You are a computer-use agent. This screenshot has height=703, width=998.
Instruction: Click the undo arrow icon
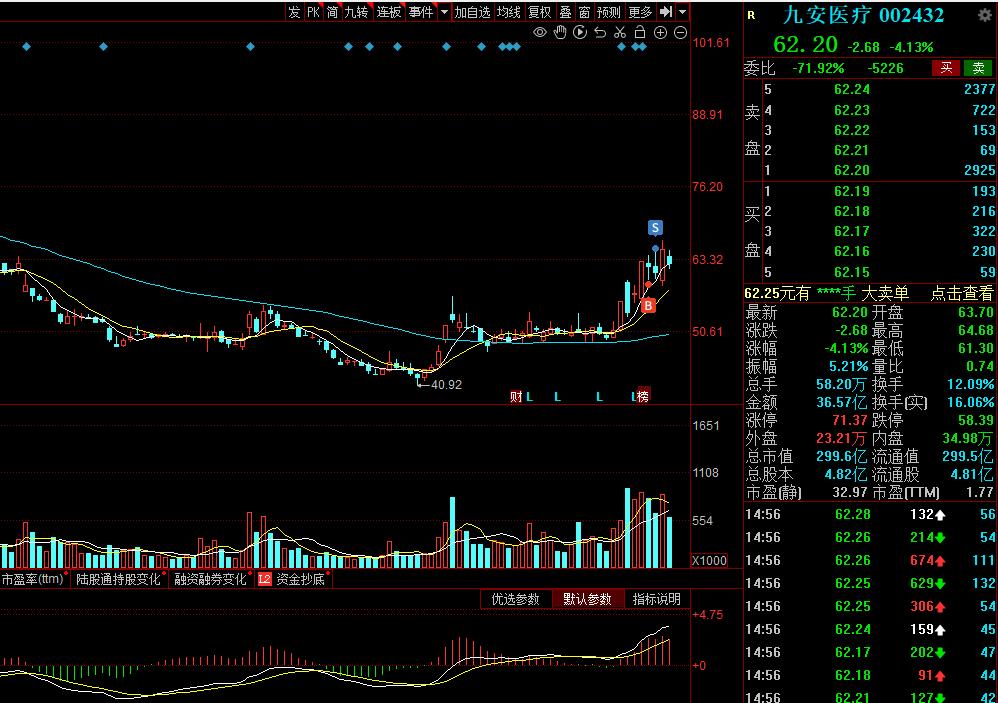600,33
